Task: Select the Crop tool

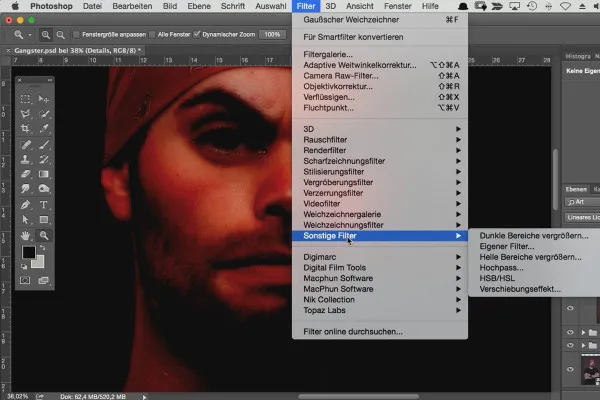Action: coord(25,128)
